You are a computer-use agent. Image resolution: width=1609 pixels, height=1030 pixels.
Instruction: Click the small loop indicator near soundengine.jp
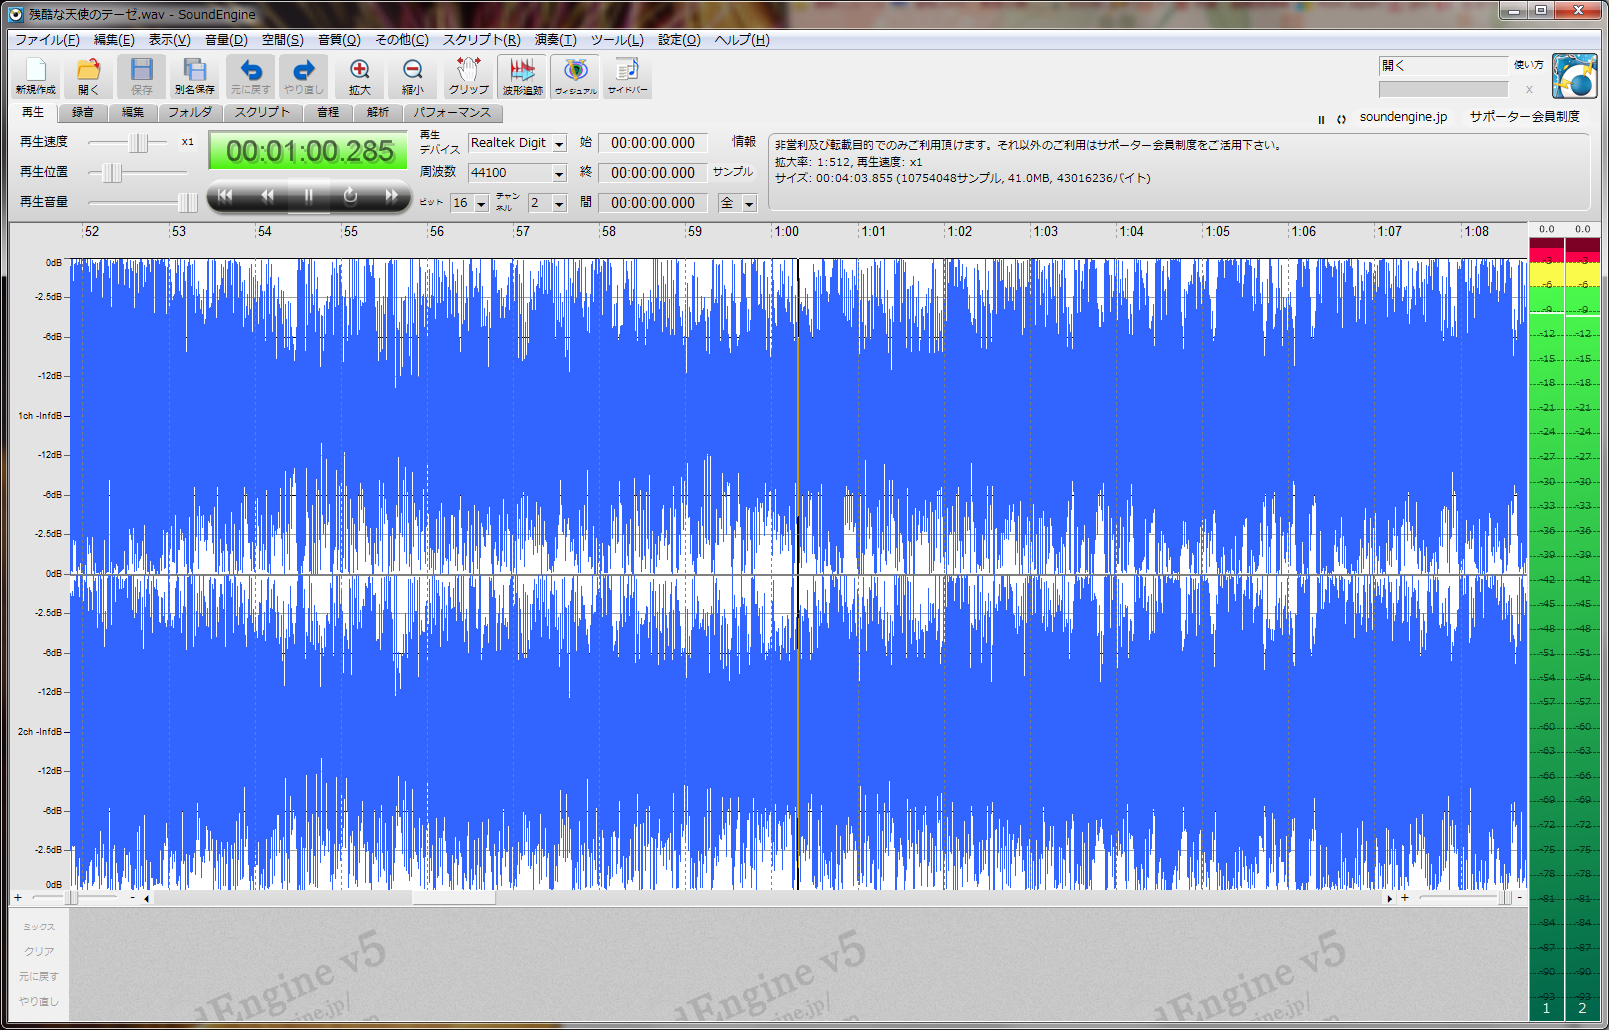[x=1341, y=119]
